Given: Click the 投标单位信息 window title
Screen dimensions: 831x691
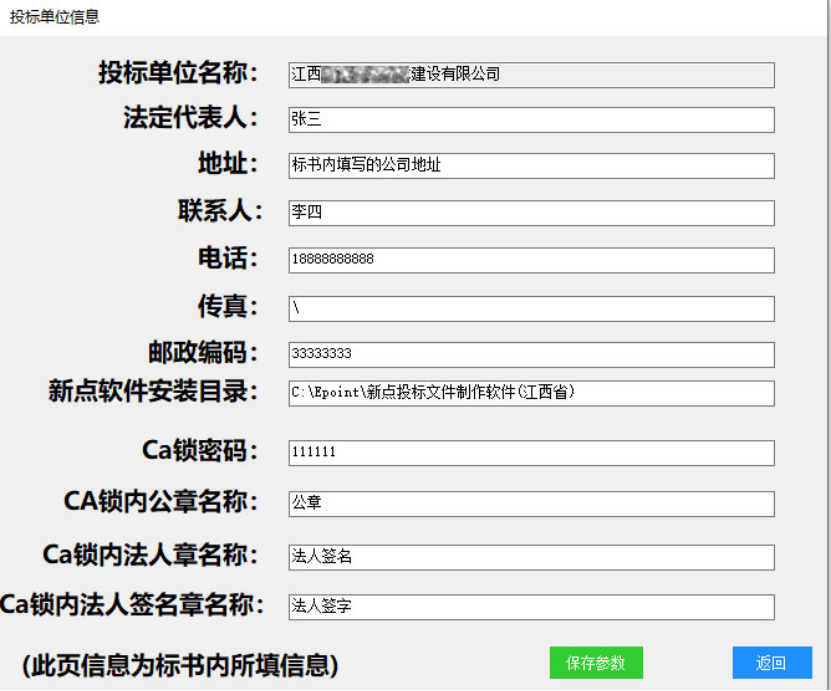Looking at the screenshot, I should (x=55, y=17).
